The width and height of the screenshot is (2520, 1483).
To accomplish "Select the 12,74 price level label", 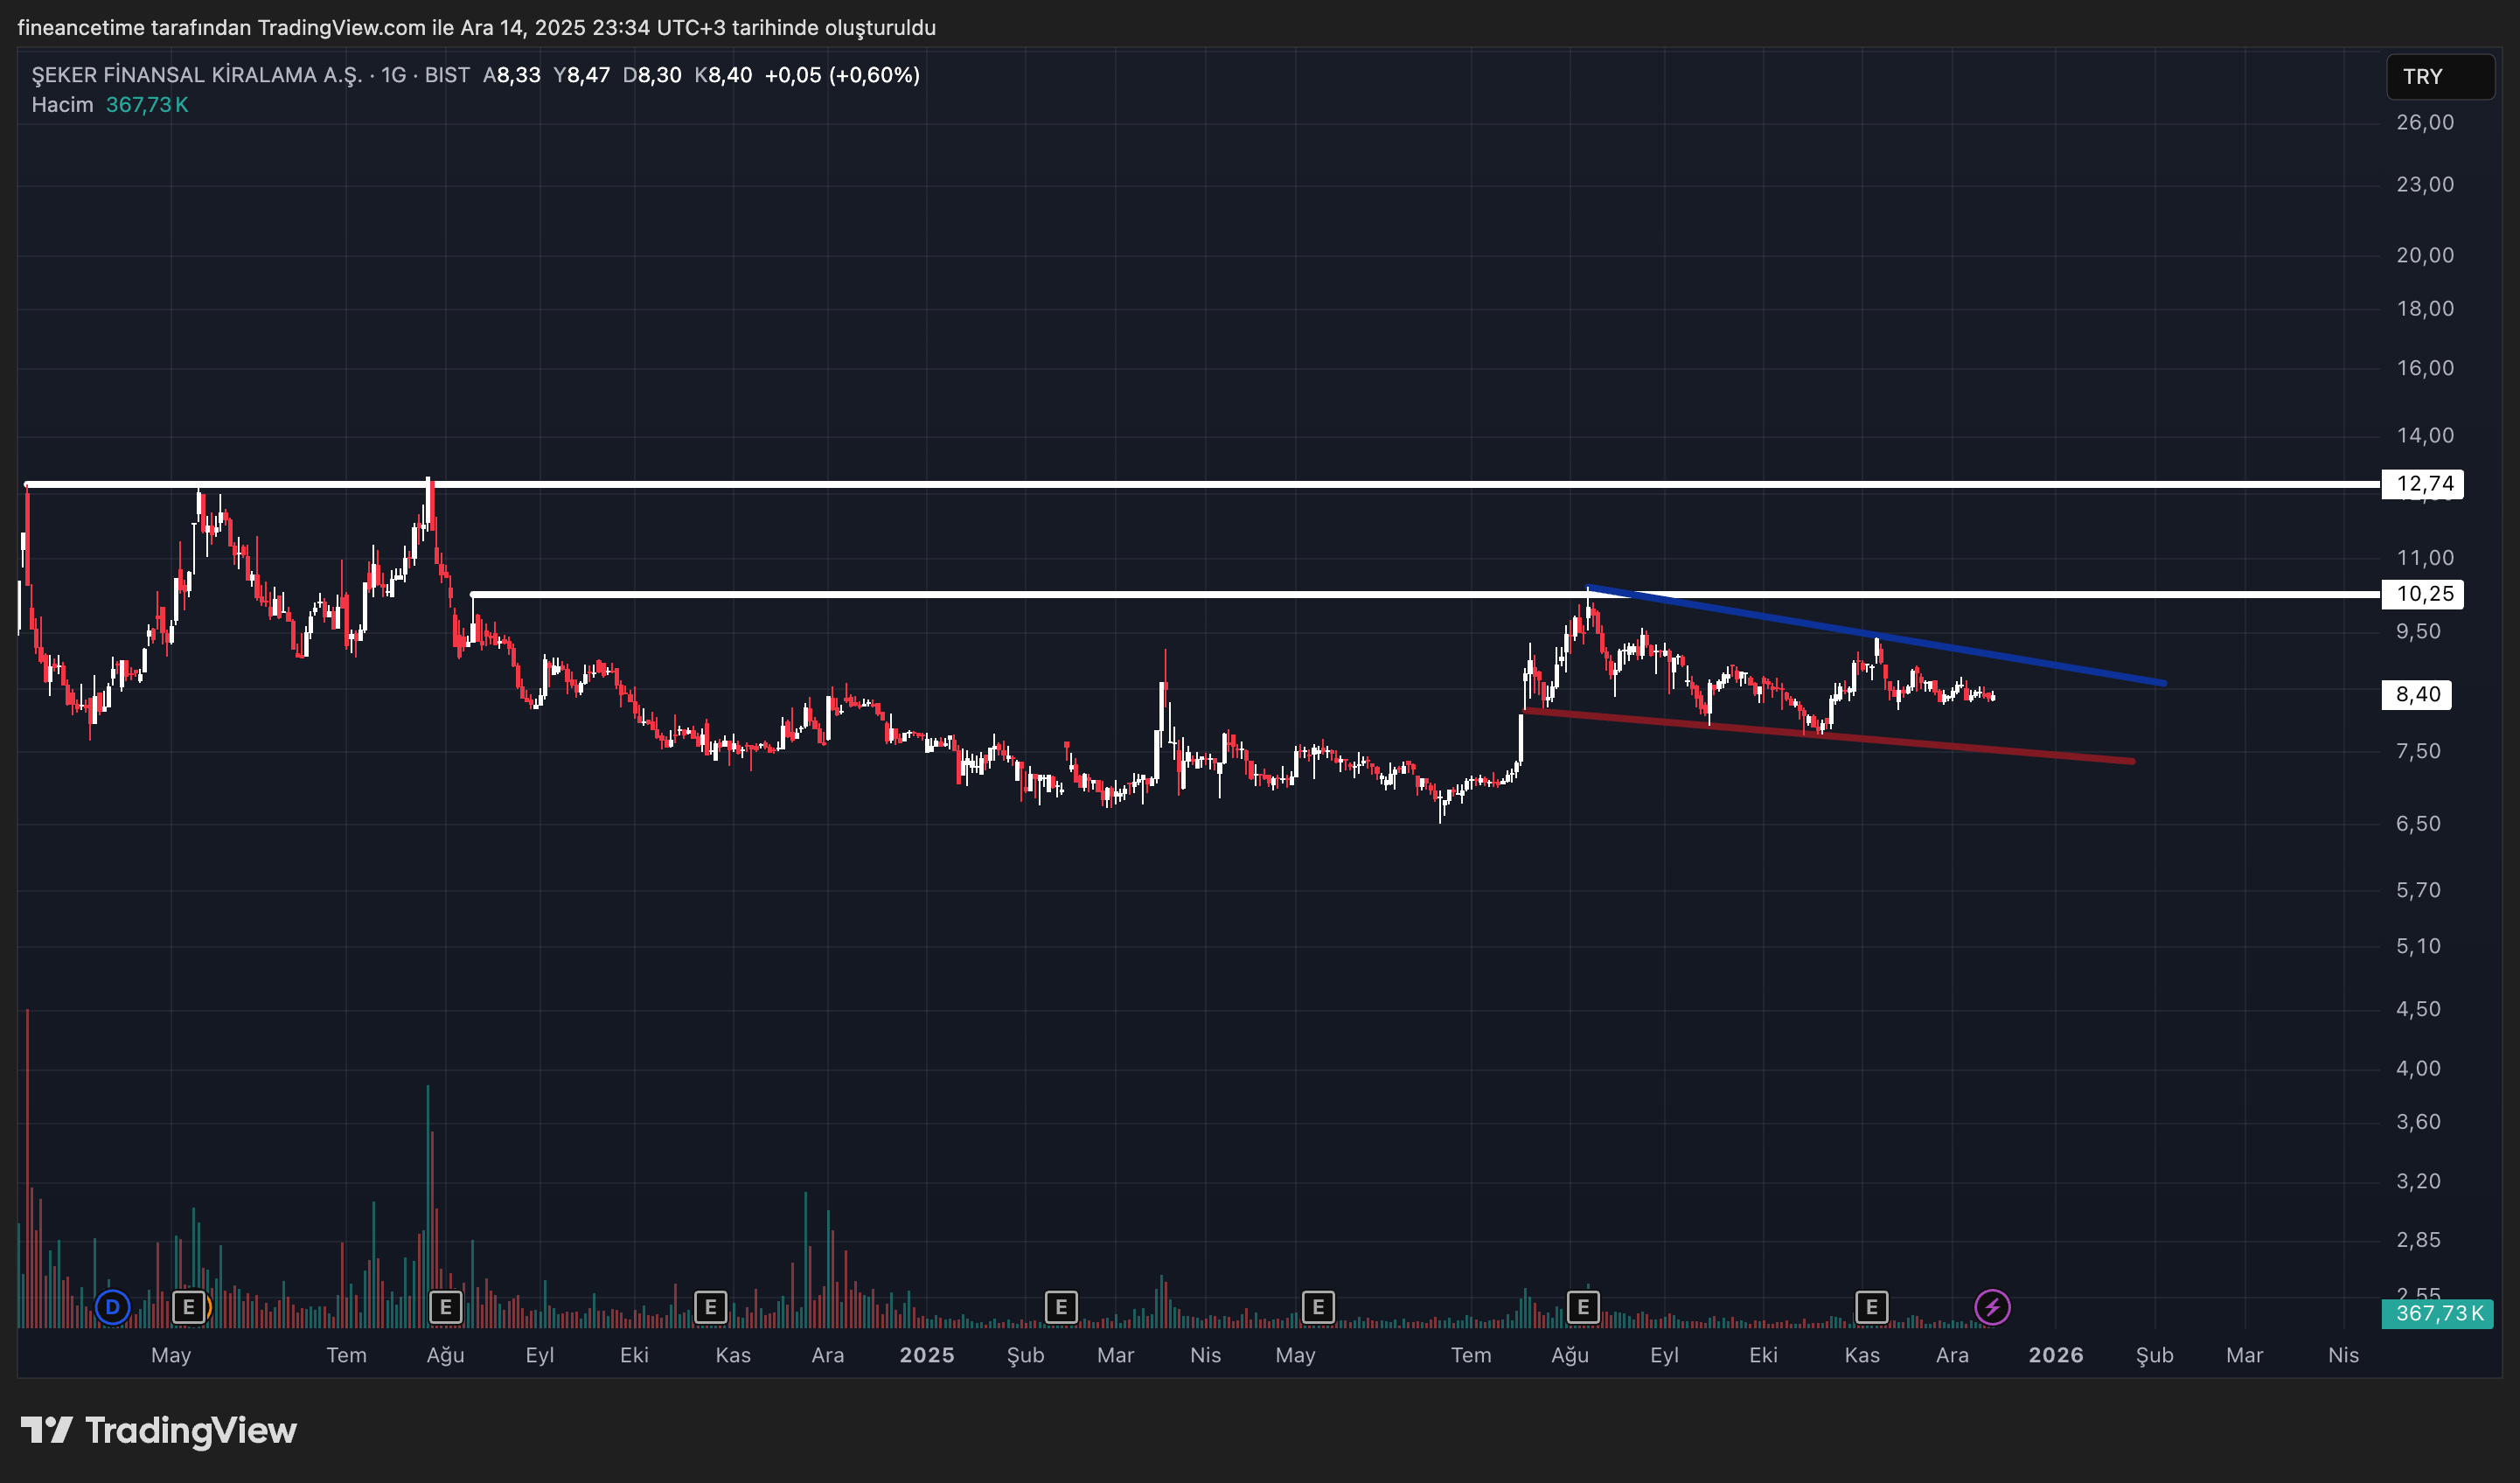I will coord(2424,484).
